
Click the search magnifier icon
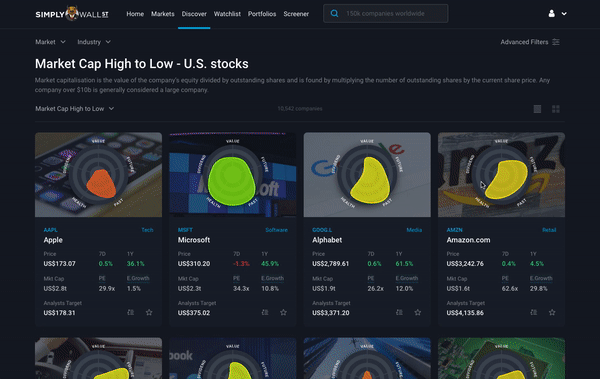334,13
